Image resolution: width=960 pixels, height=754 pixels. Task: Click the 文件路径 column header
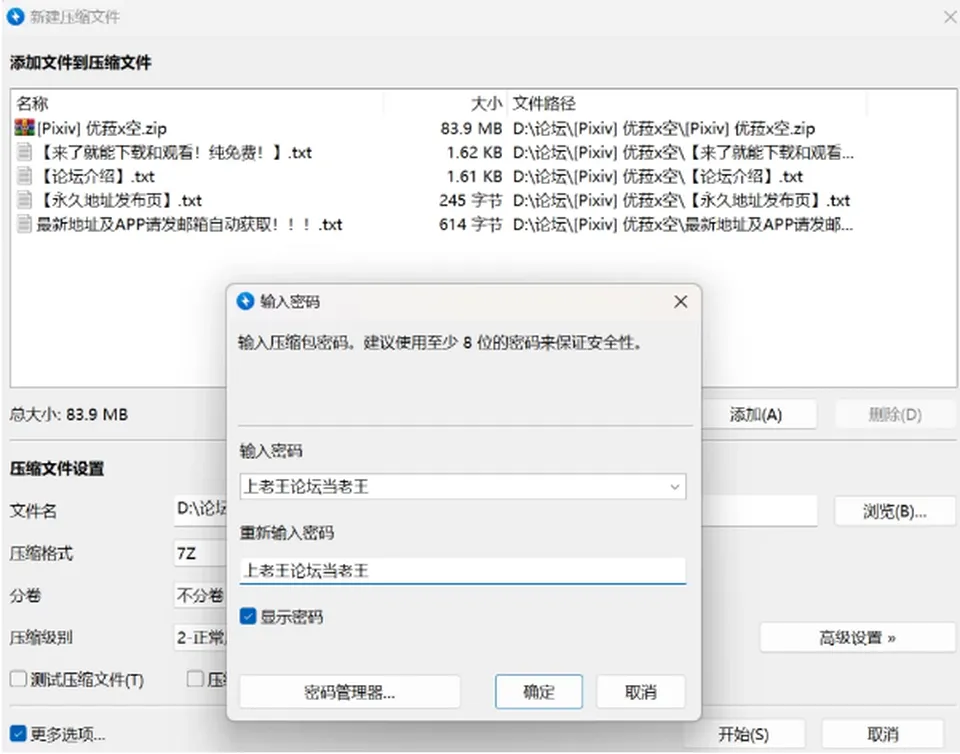point(544,103)
